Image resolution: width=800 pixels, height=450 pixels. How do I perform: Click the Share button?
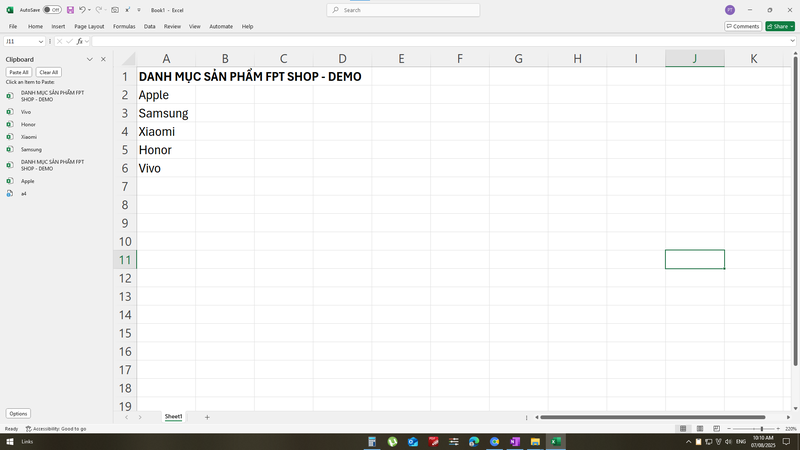click(x=780, y=27)
